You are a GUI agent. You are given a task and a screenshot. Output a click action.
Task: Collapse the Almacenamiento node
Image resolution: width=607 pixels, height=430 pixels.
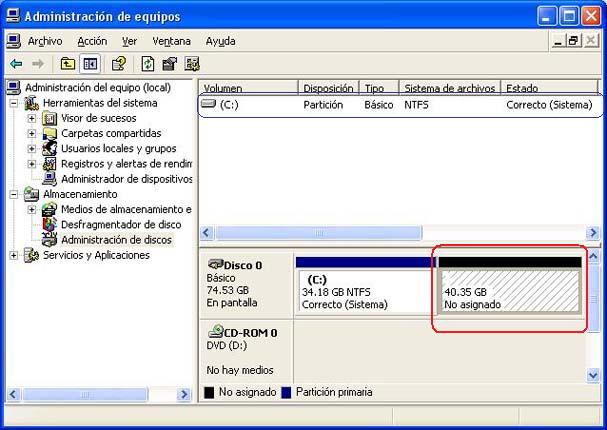click(x=14, y=194)
